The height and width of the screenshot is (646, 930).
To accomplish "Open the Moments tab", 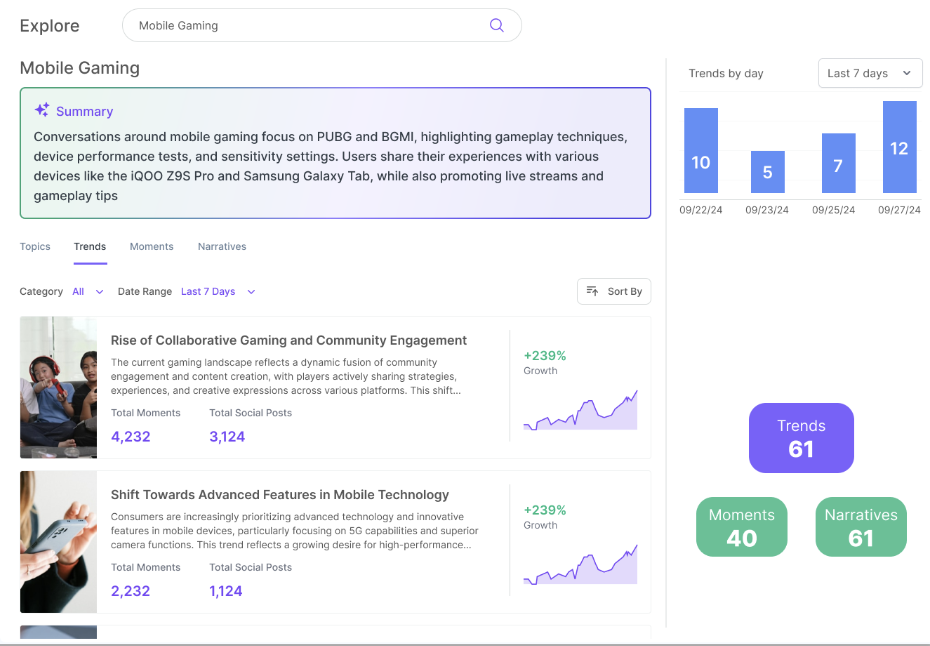I will tap(152, 247).
